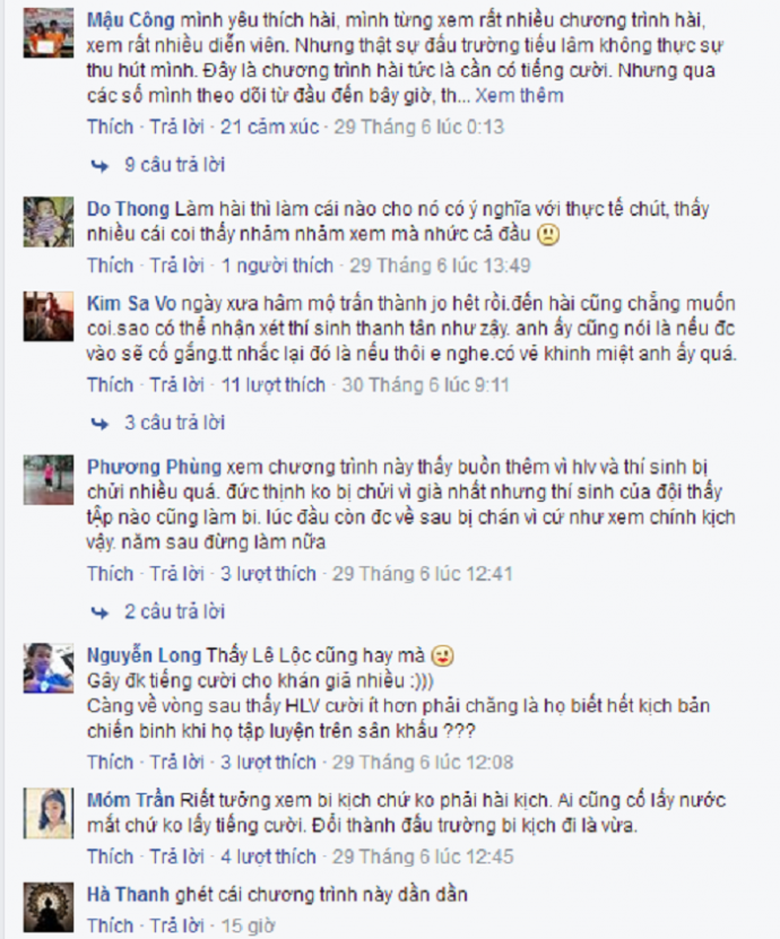Click Hà Thanh's avatar picture

tap(49, 907)
